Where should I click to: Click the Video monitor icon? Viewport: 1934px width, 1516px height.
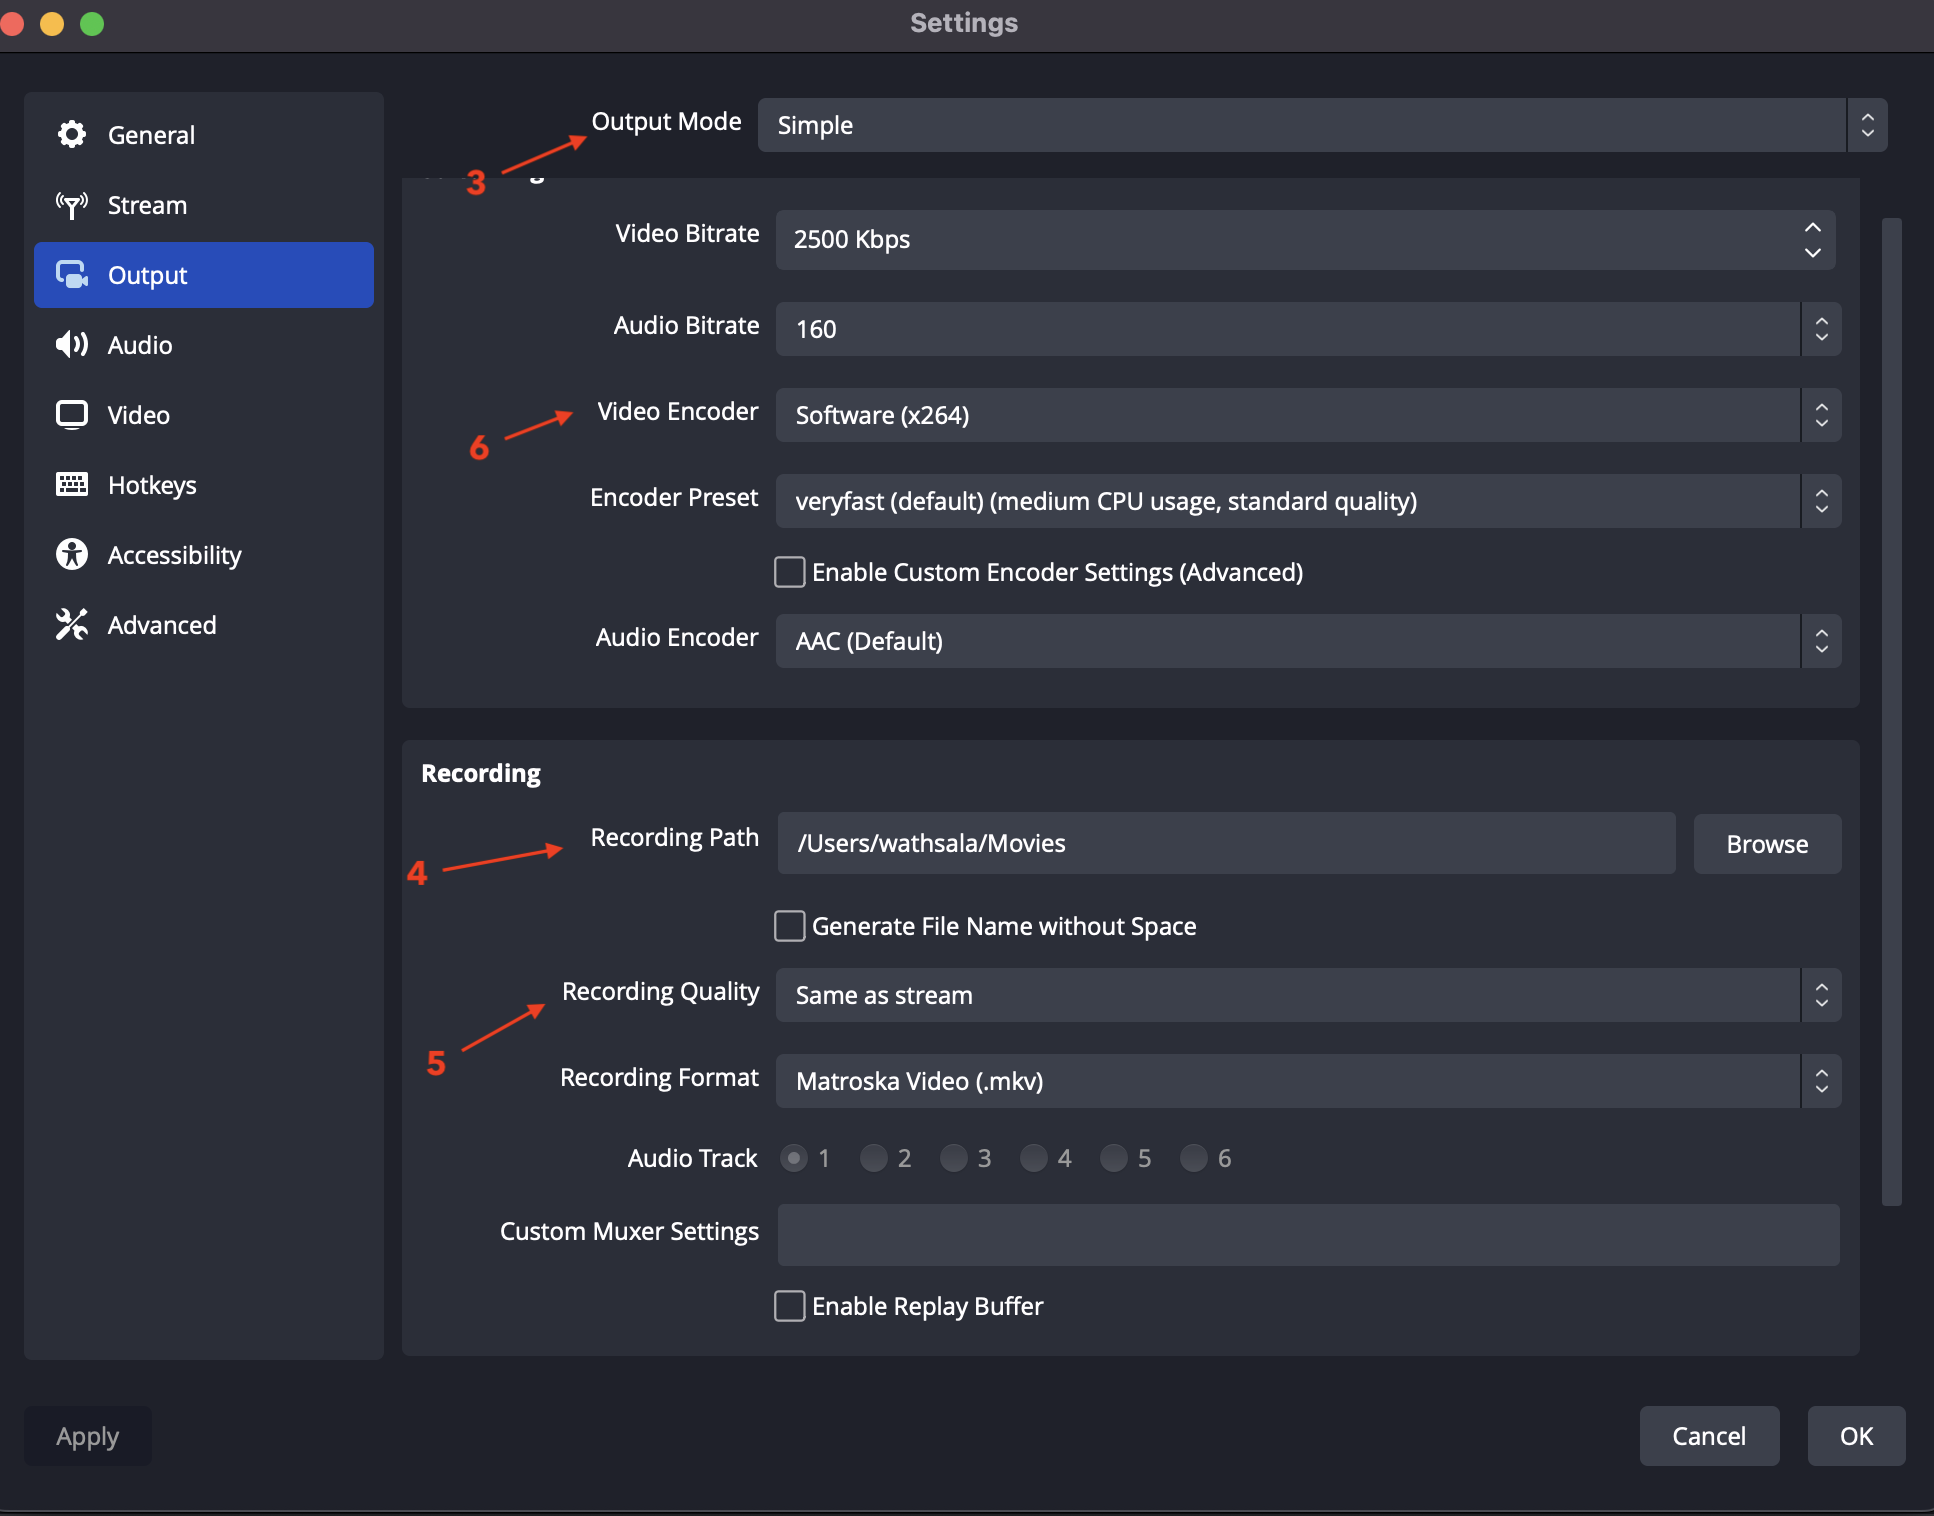point(72,415)
